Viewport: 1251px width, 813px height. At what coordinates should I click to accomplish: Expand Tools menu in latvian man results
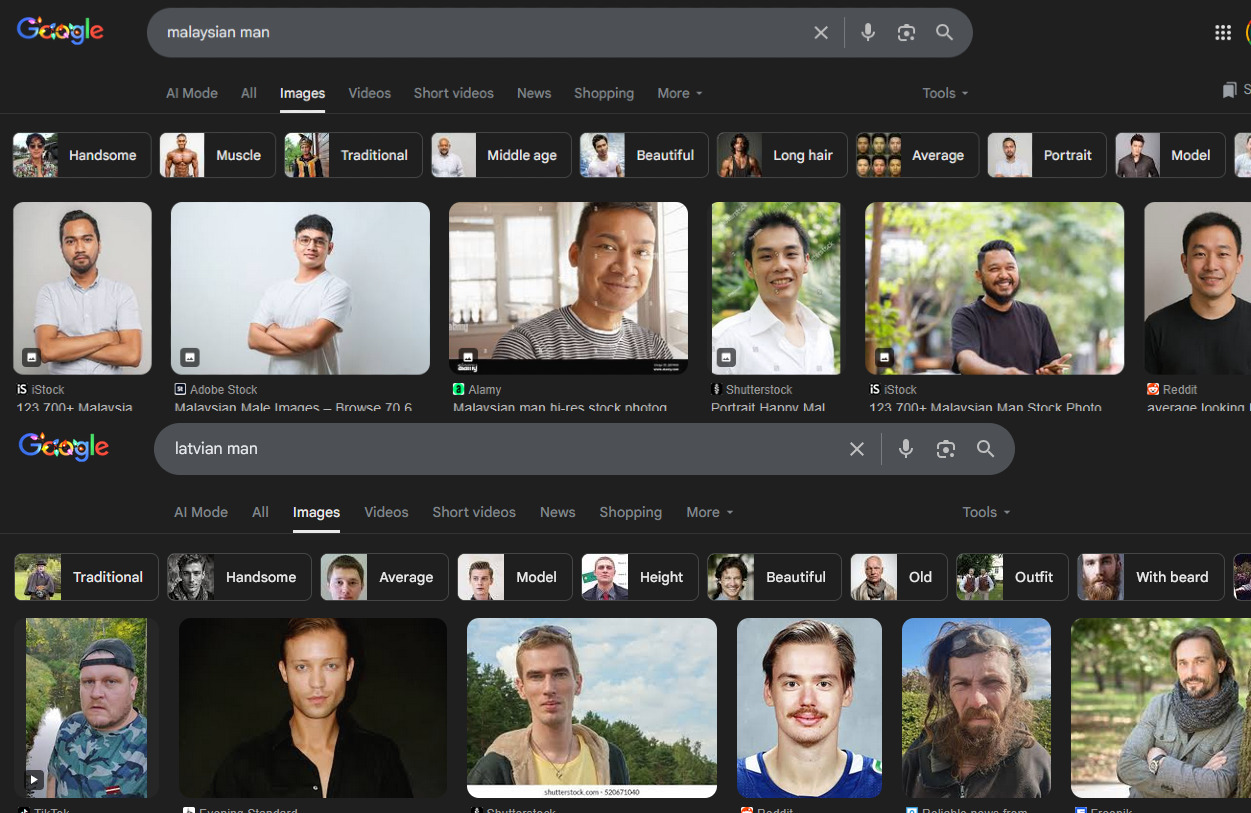pos(986,512)
